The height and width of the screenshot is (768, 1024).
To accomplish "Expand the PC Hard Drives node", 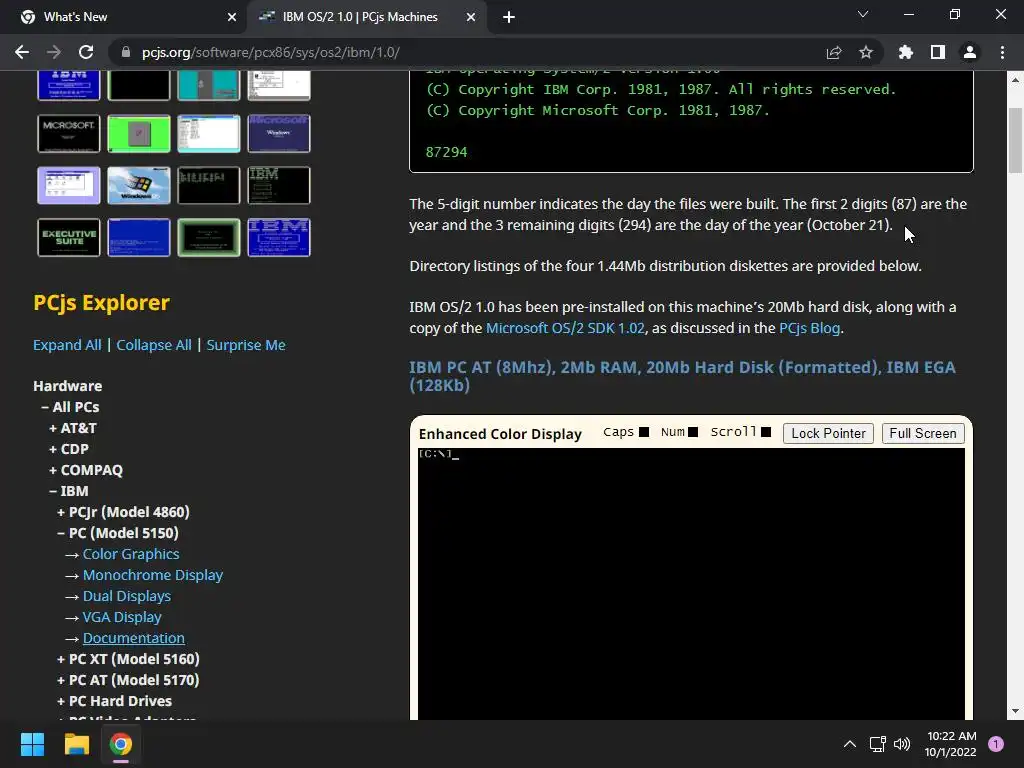I will coord(114,701).
